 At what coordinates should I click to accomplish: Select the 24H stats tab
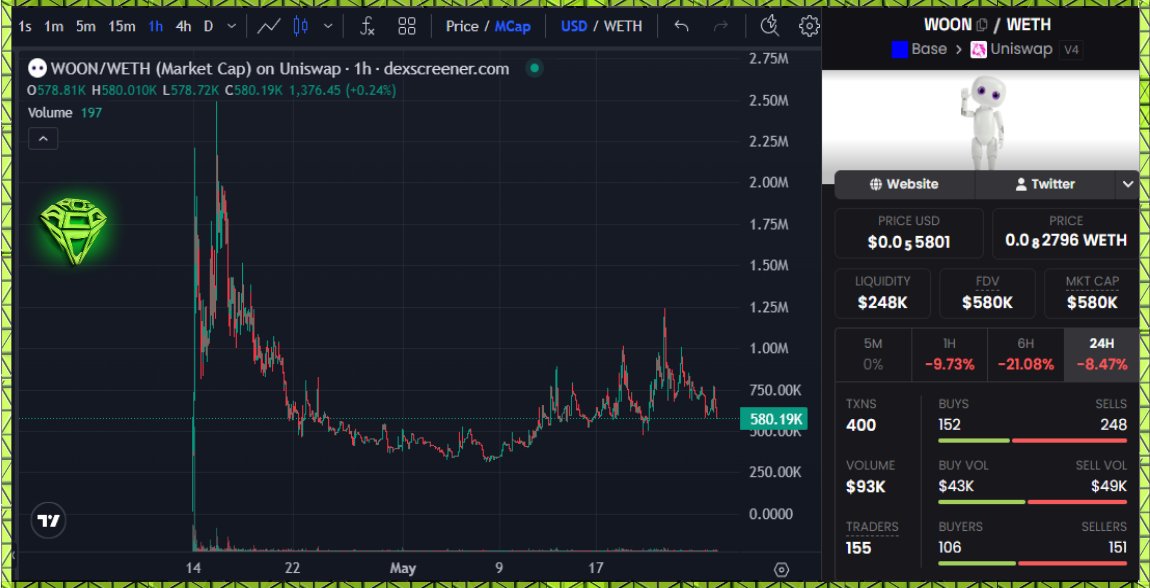[x=1102, y=354]
